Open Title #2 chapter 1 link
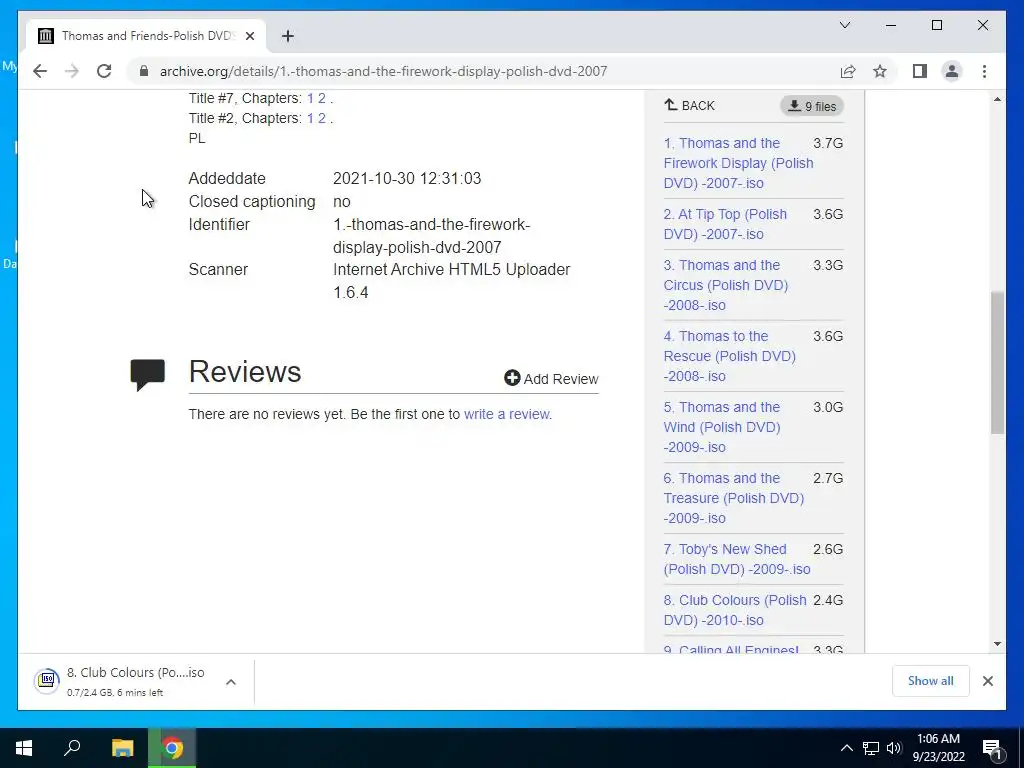Screen dimensions: 1024x768 tap(310, 118)
